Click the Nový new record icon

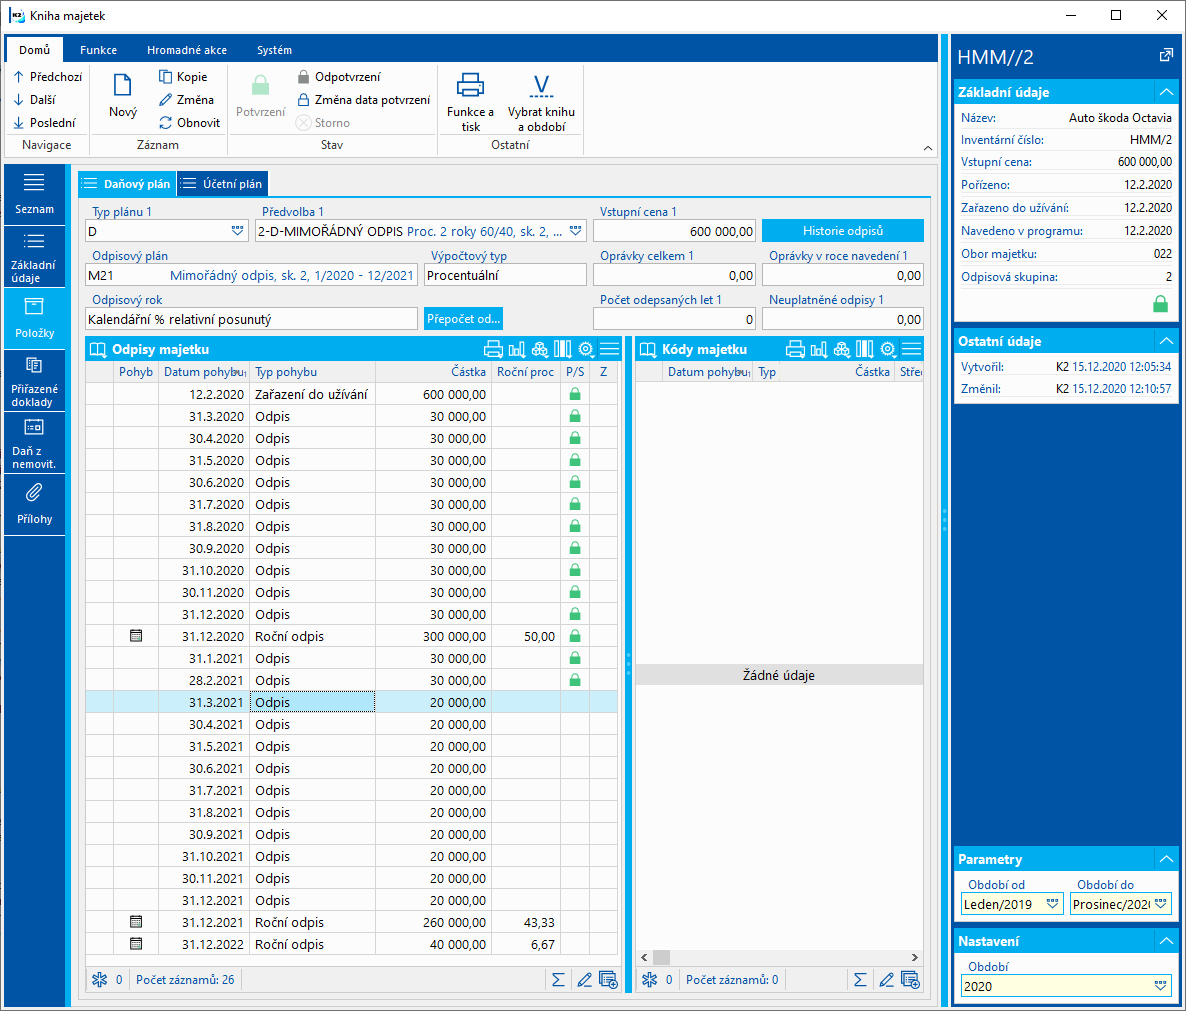123,87
